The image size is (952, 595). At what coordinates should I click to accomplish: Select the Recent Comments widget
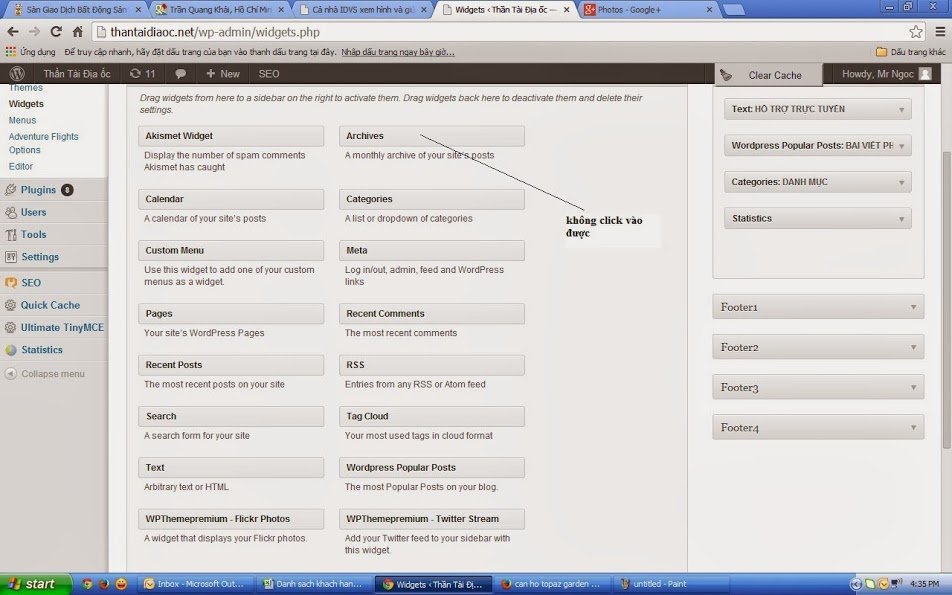coord(432,314)
